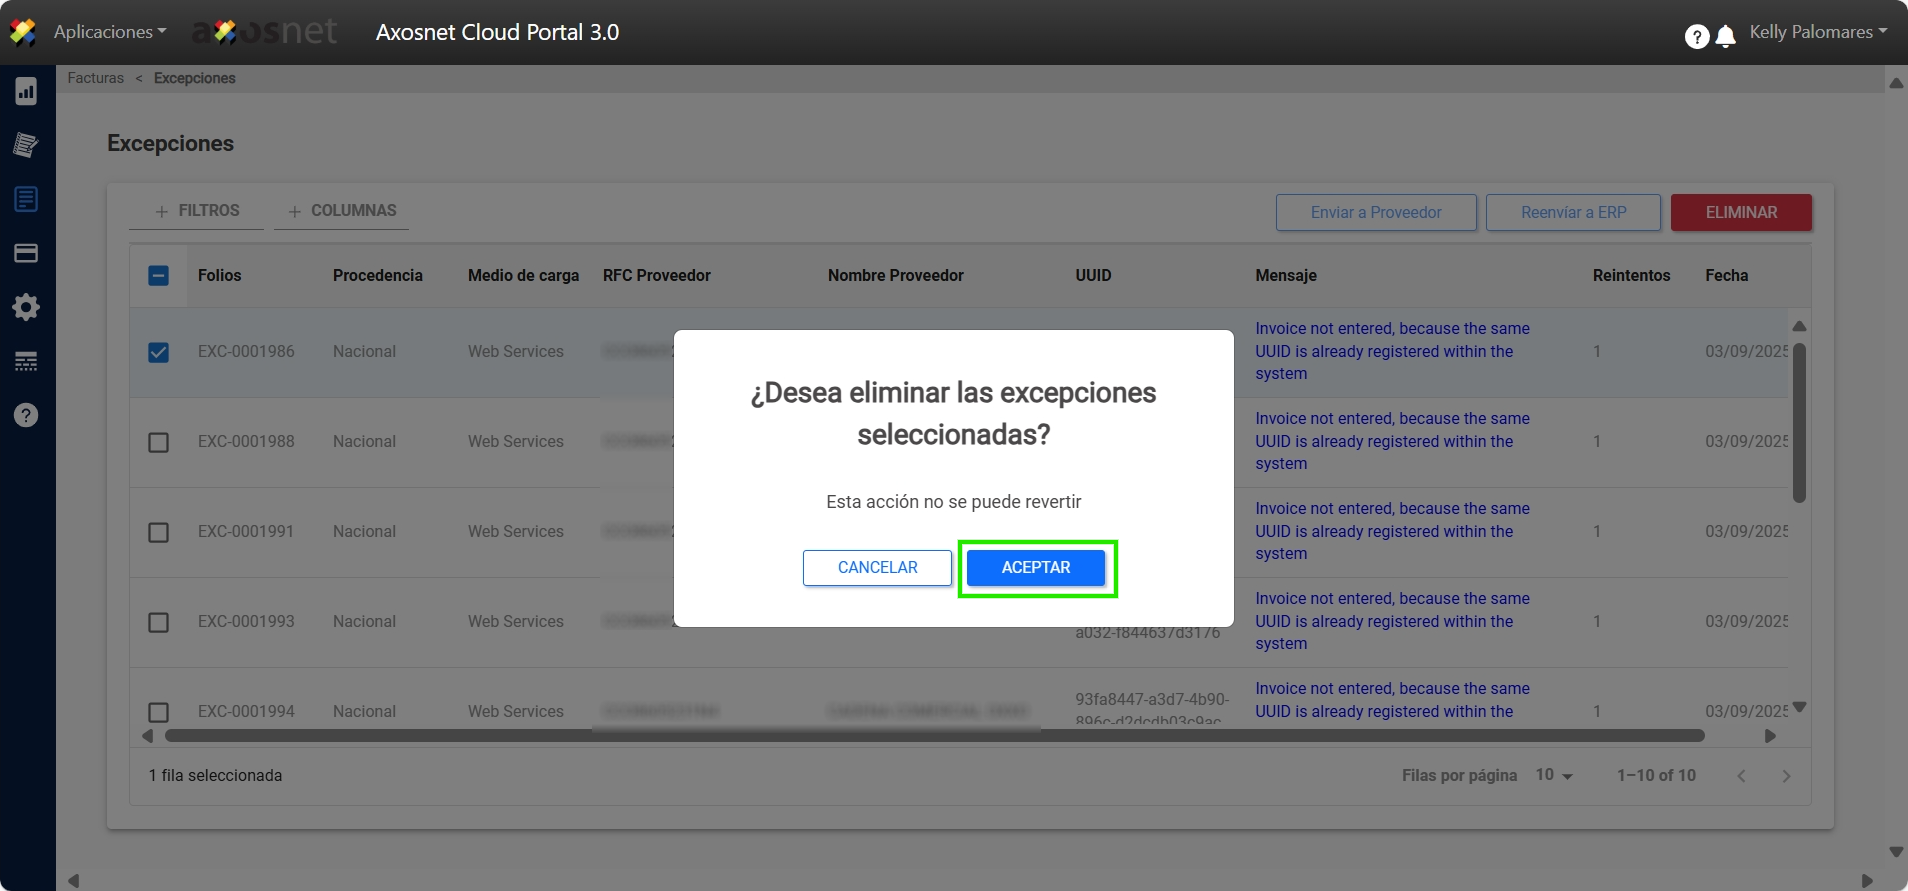Click the table rows sidebar icon
The image size is (1908, 891).
tap(26, 361)
